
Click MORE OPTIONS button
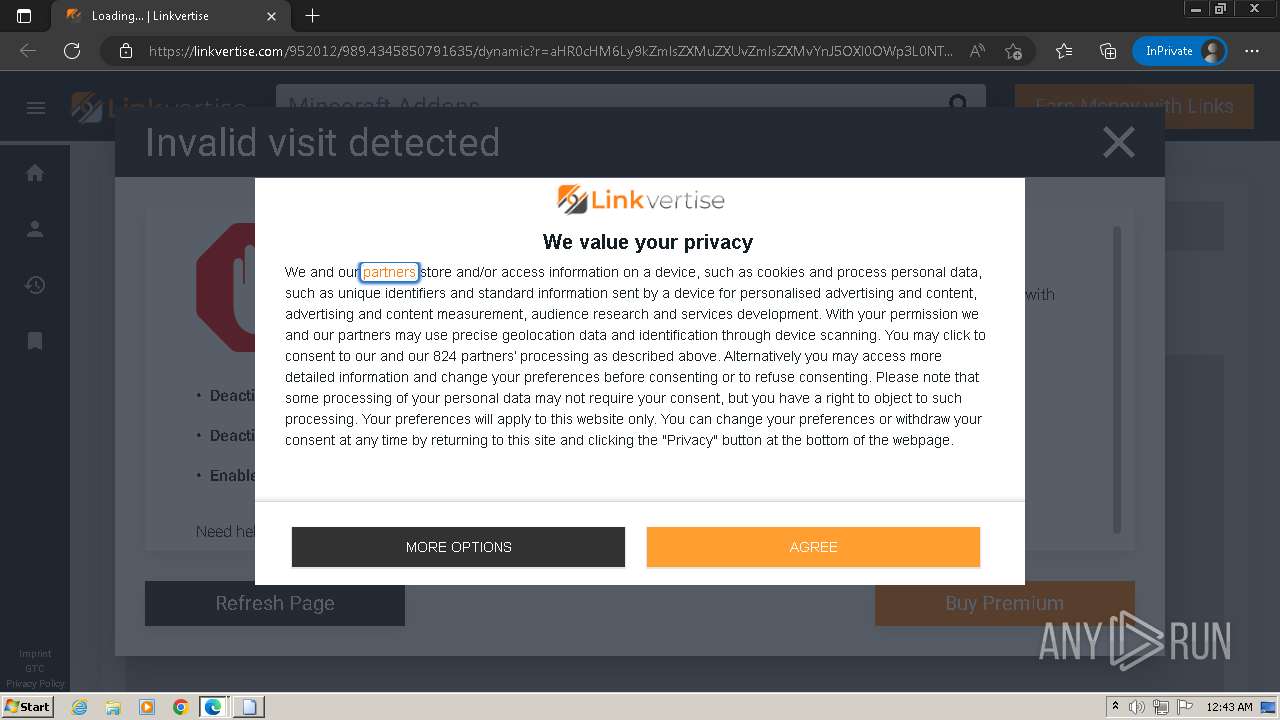[x=458, y=547]
